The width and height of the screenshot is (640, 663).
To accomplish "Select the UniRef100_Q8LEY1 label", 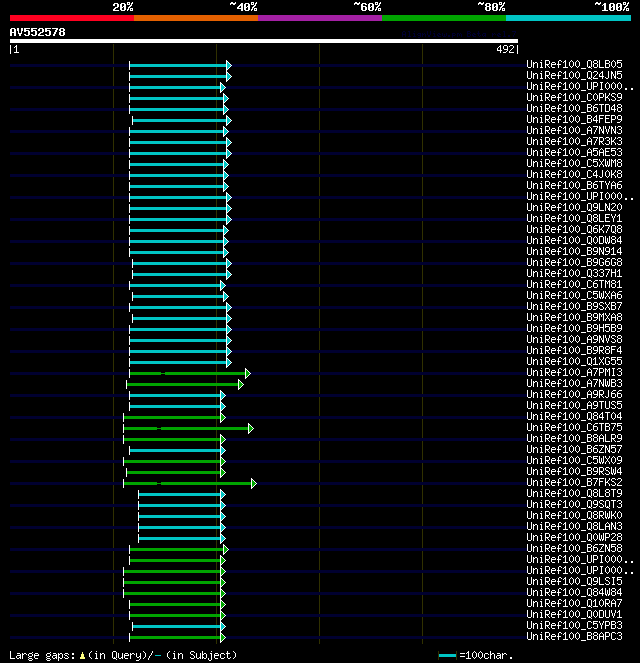I will 574,218.
